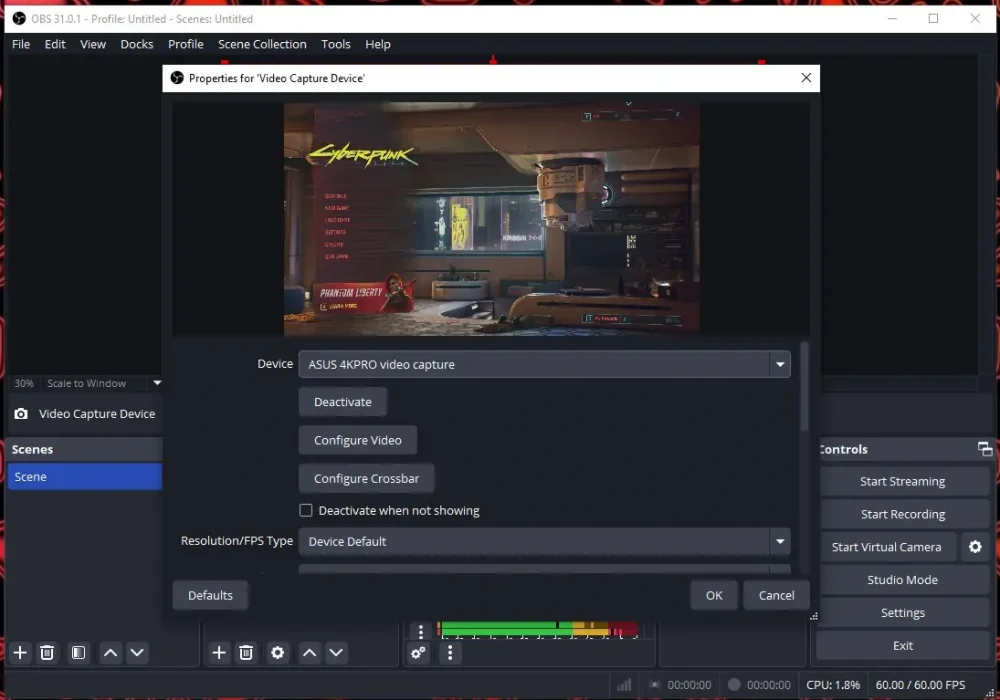This screenshot has height=700, width=1000.
Task: Click the Cyberpunk video preview in dialog
Action: pyautogui.click(x=491, y=219)
